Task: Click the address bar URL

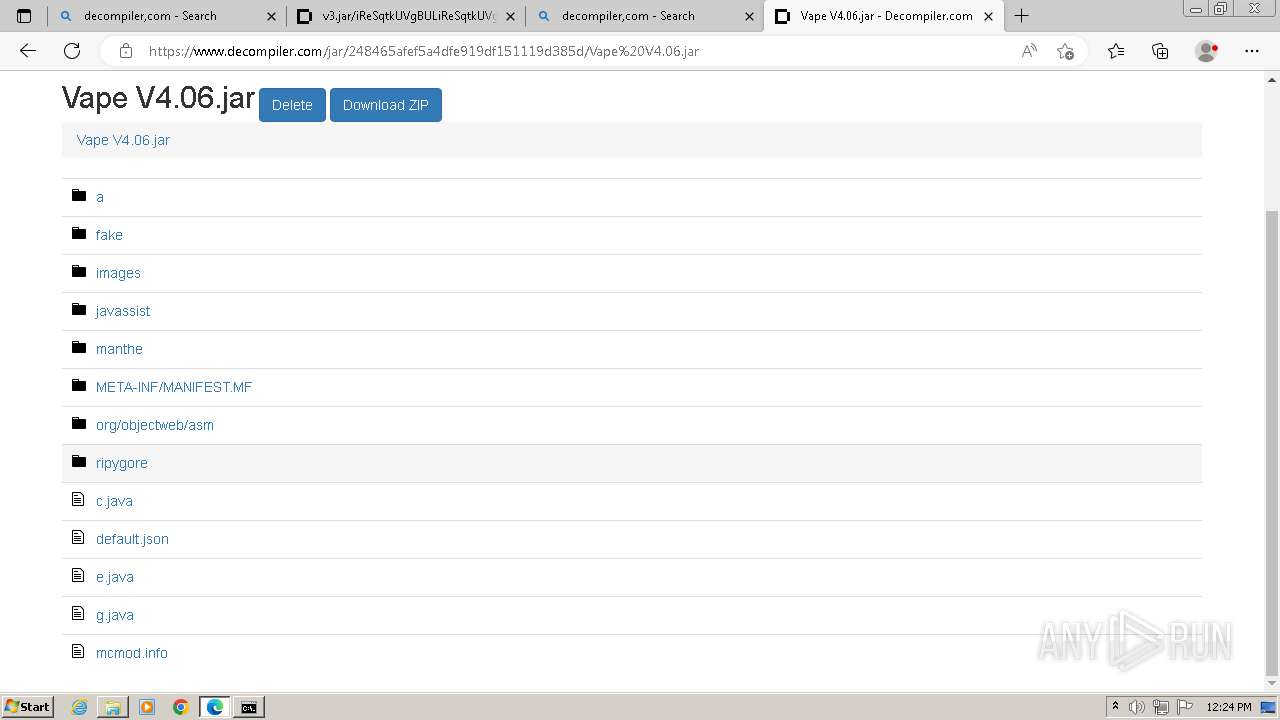Action: tap(424, 51)
